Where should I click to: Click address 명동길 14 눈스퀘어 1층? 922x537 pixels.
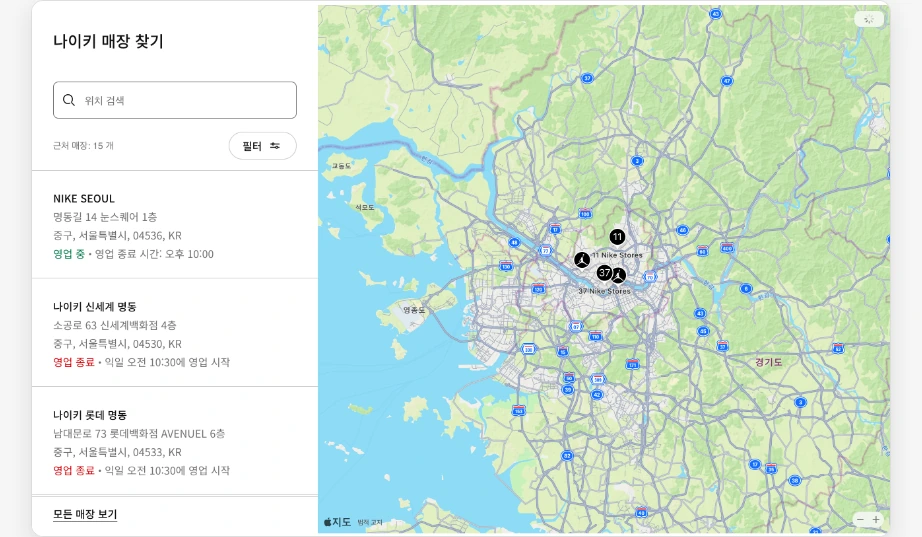pos(105,217)
